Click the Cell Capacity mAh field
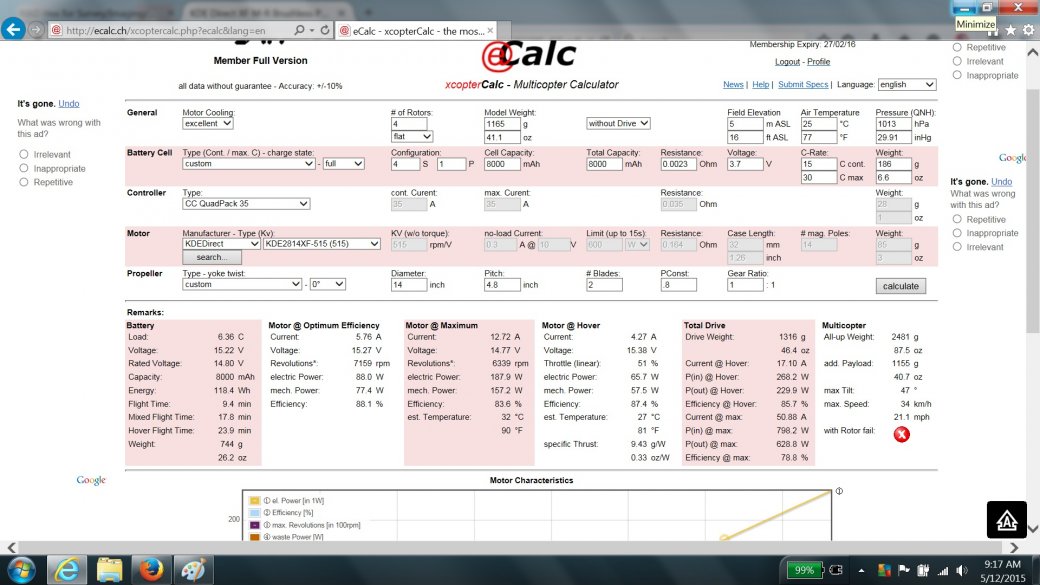The image size is (1040, 585). [502, 164]
